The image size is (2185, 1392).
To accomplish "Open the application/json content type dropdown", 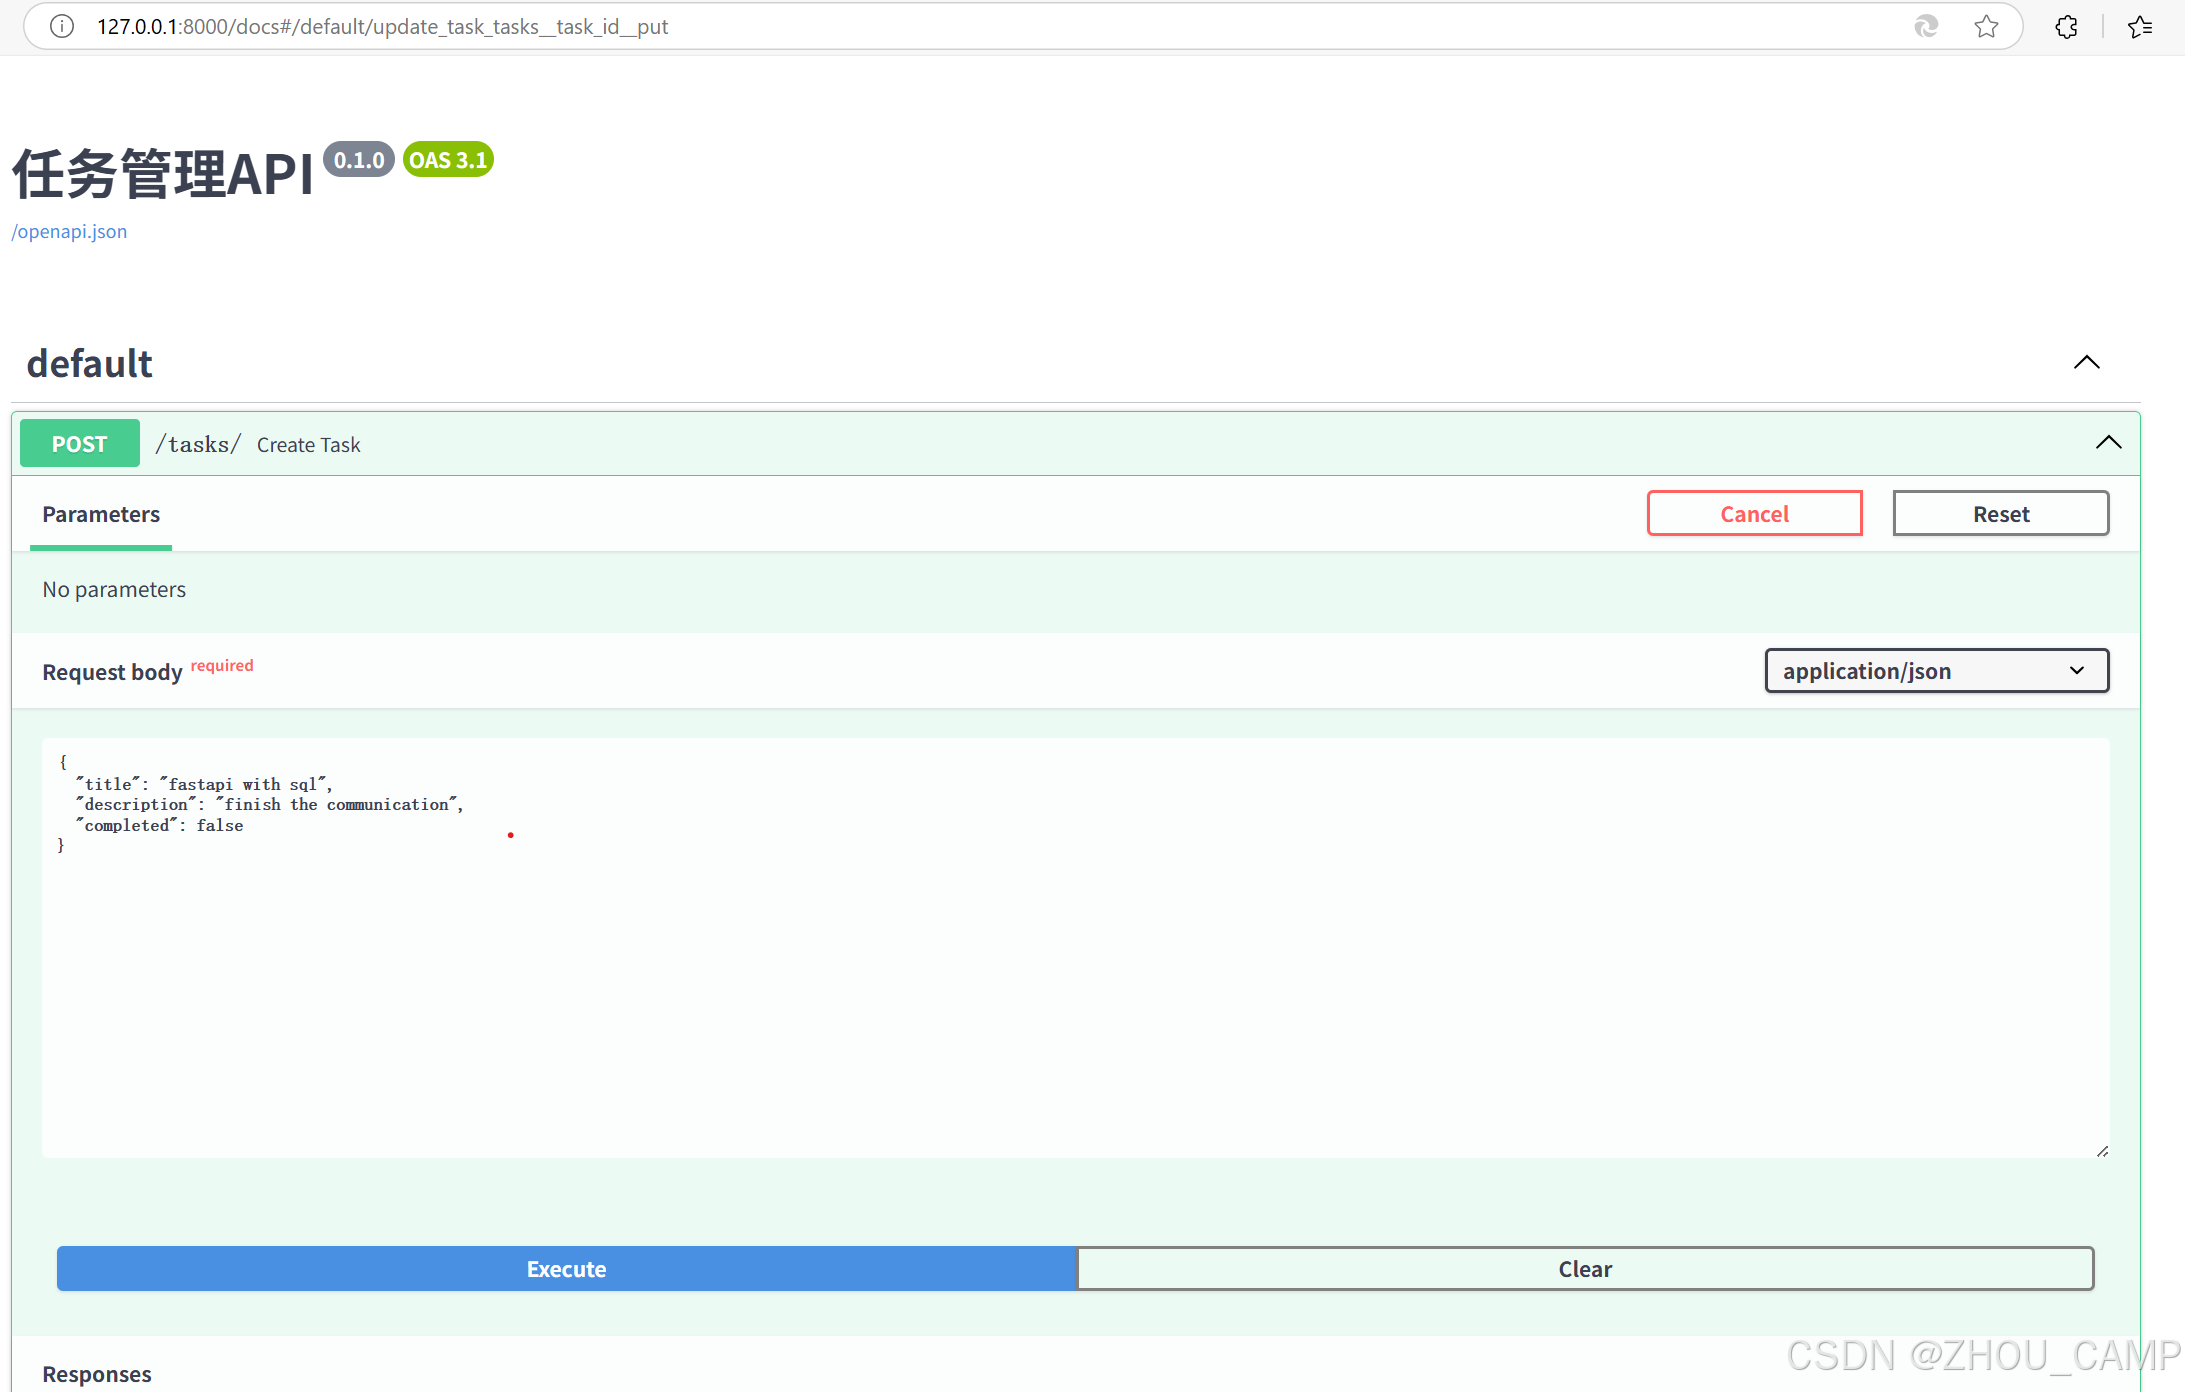I will tap(1936, 671).
